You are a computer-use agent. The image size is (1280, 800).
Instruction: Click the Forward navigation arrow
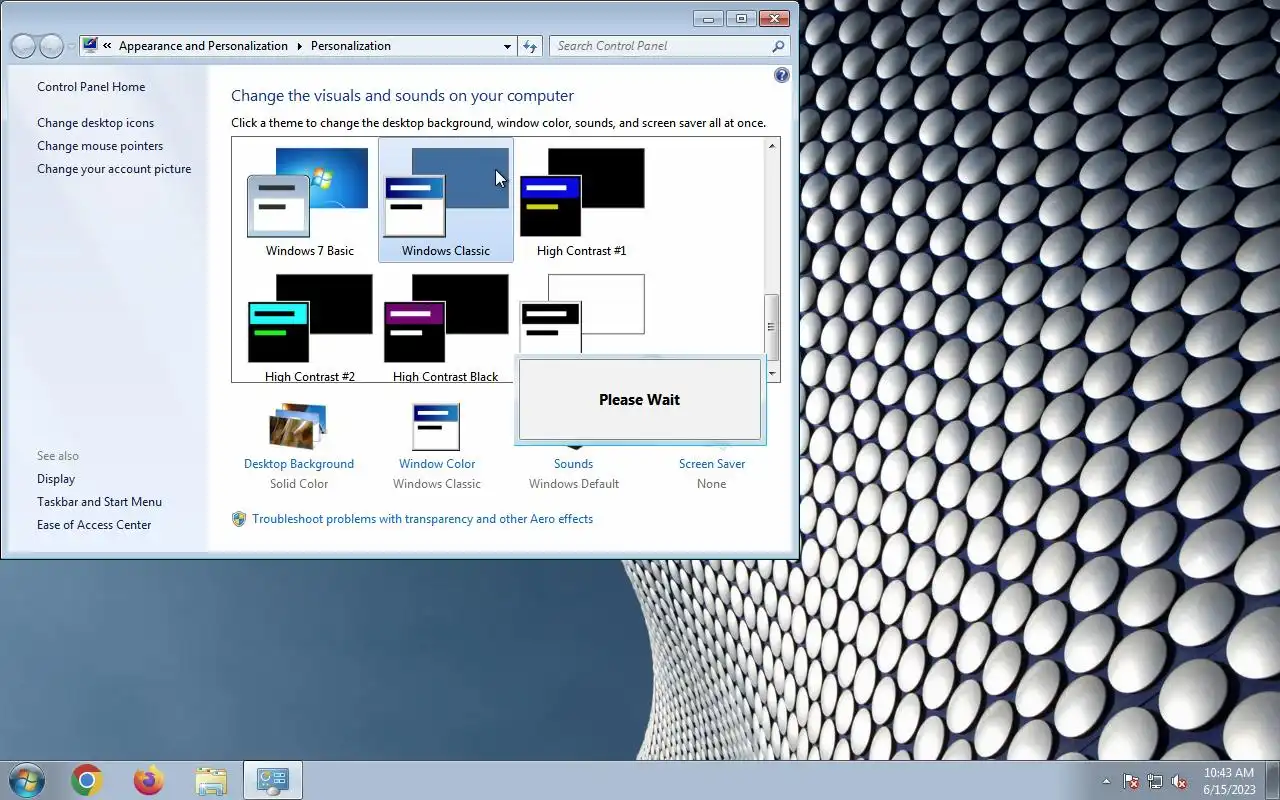(x=51, y=46)
